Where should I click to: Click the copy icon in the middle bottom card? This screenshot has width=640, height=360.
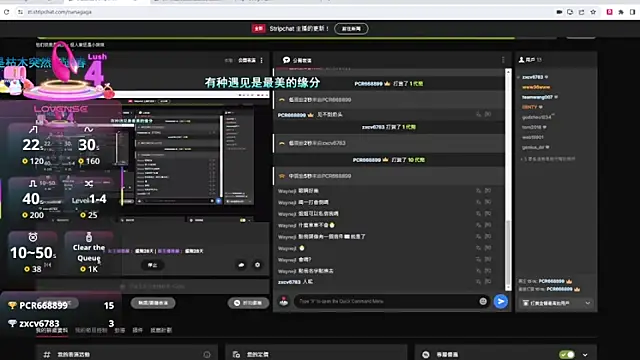click(x=236, y=355)
